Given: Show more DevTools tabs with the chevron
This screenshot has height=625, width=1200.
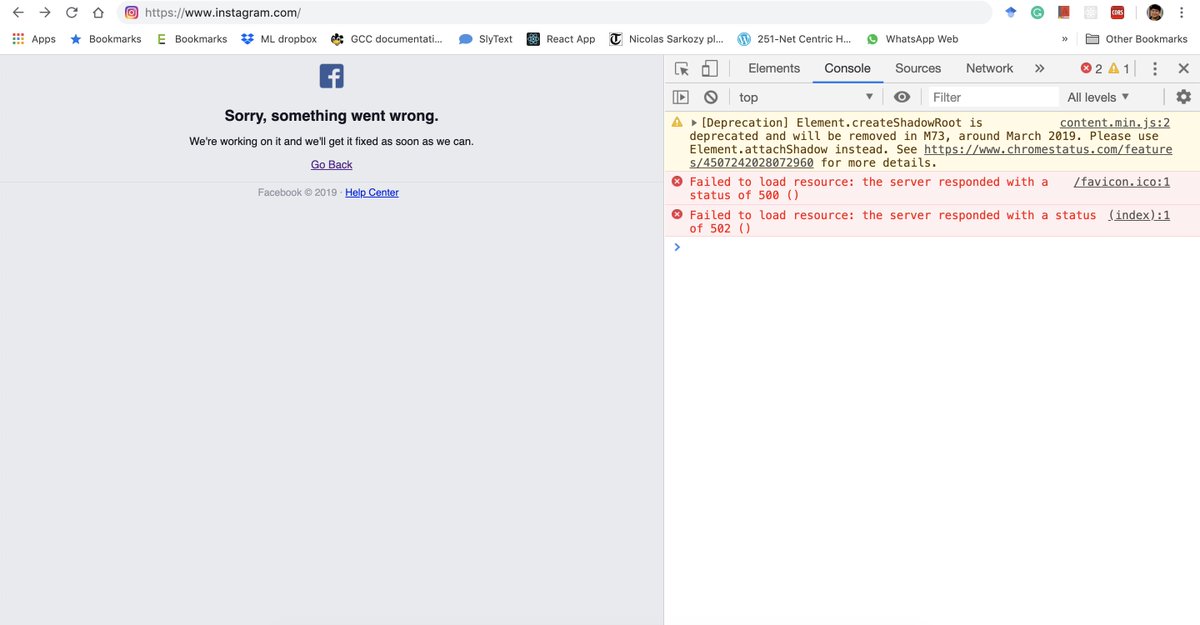Looking at the screenshot, I should 1039,68.
